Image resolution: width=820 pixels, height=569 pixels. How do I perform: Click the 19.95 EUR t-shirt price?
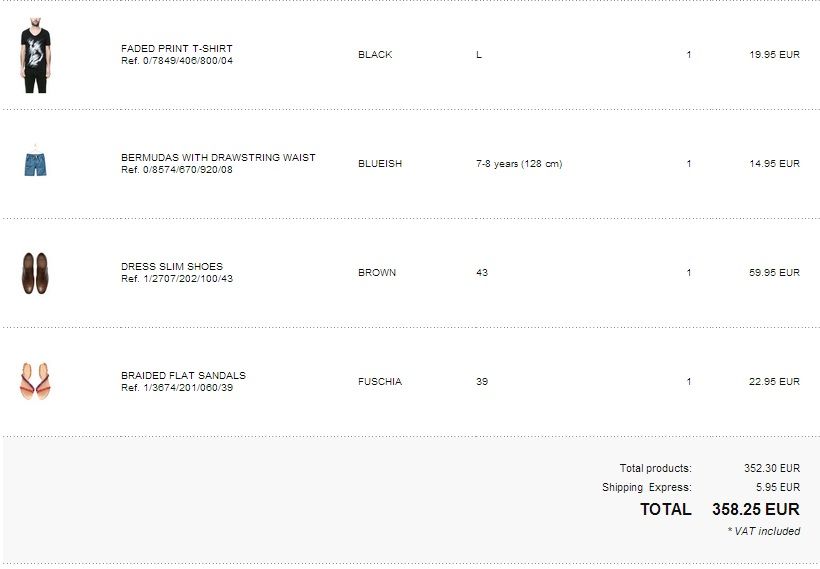click(x=774, y=55)
